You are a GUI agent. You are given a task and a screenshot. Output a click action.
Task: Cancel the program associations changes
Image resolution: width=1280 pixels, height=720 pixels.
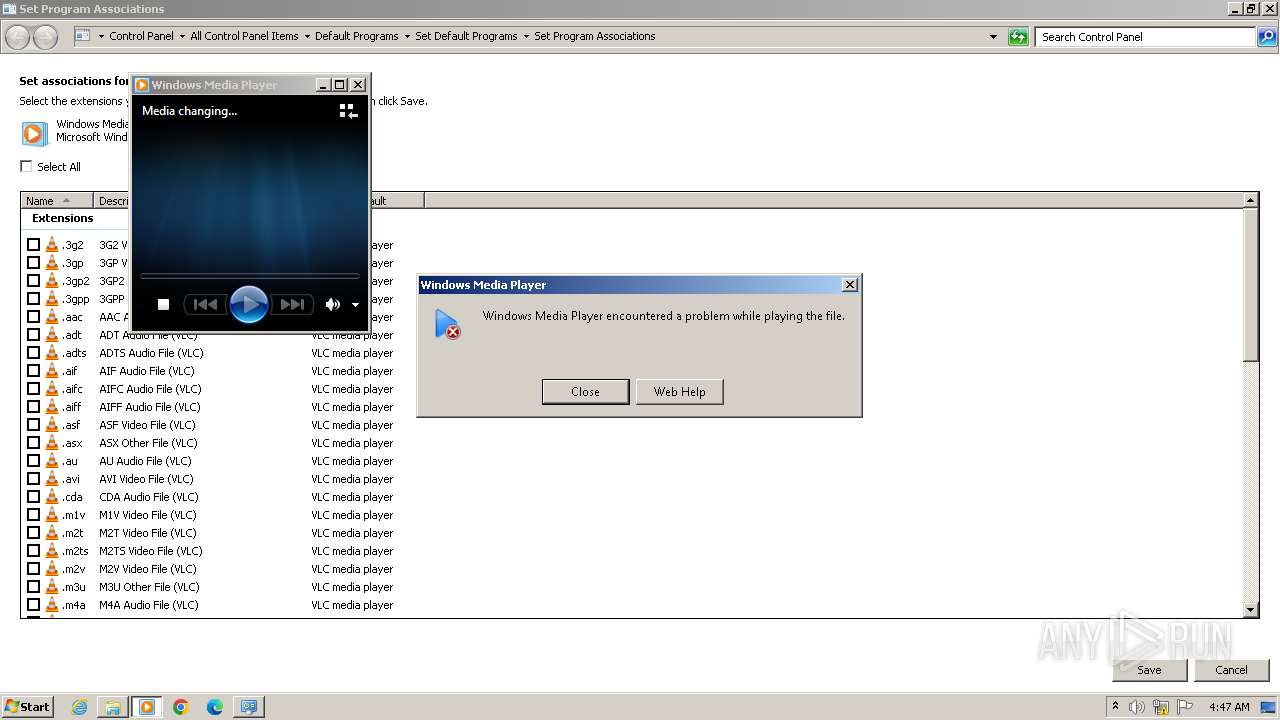(1231, 670)
